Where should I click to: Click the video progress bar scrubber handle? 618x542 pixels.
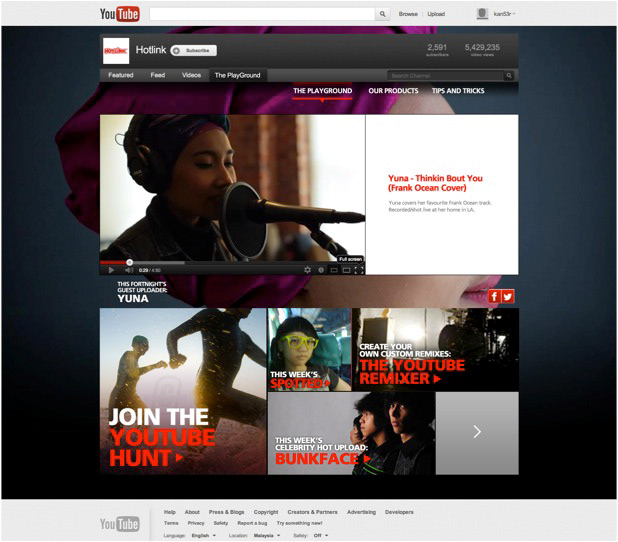point(129,262)
